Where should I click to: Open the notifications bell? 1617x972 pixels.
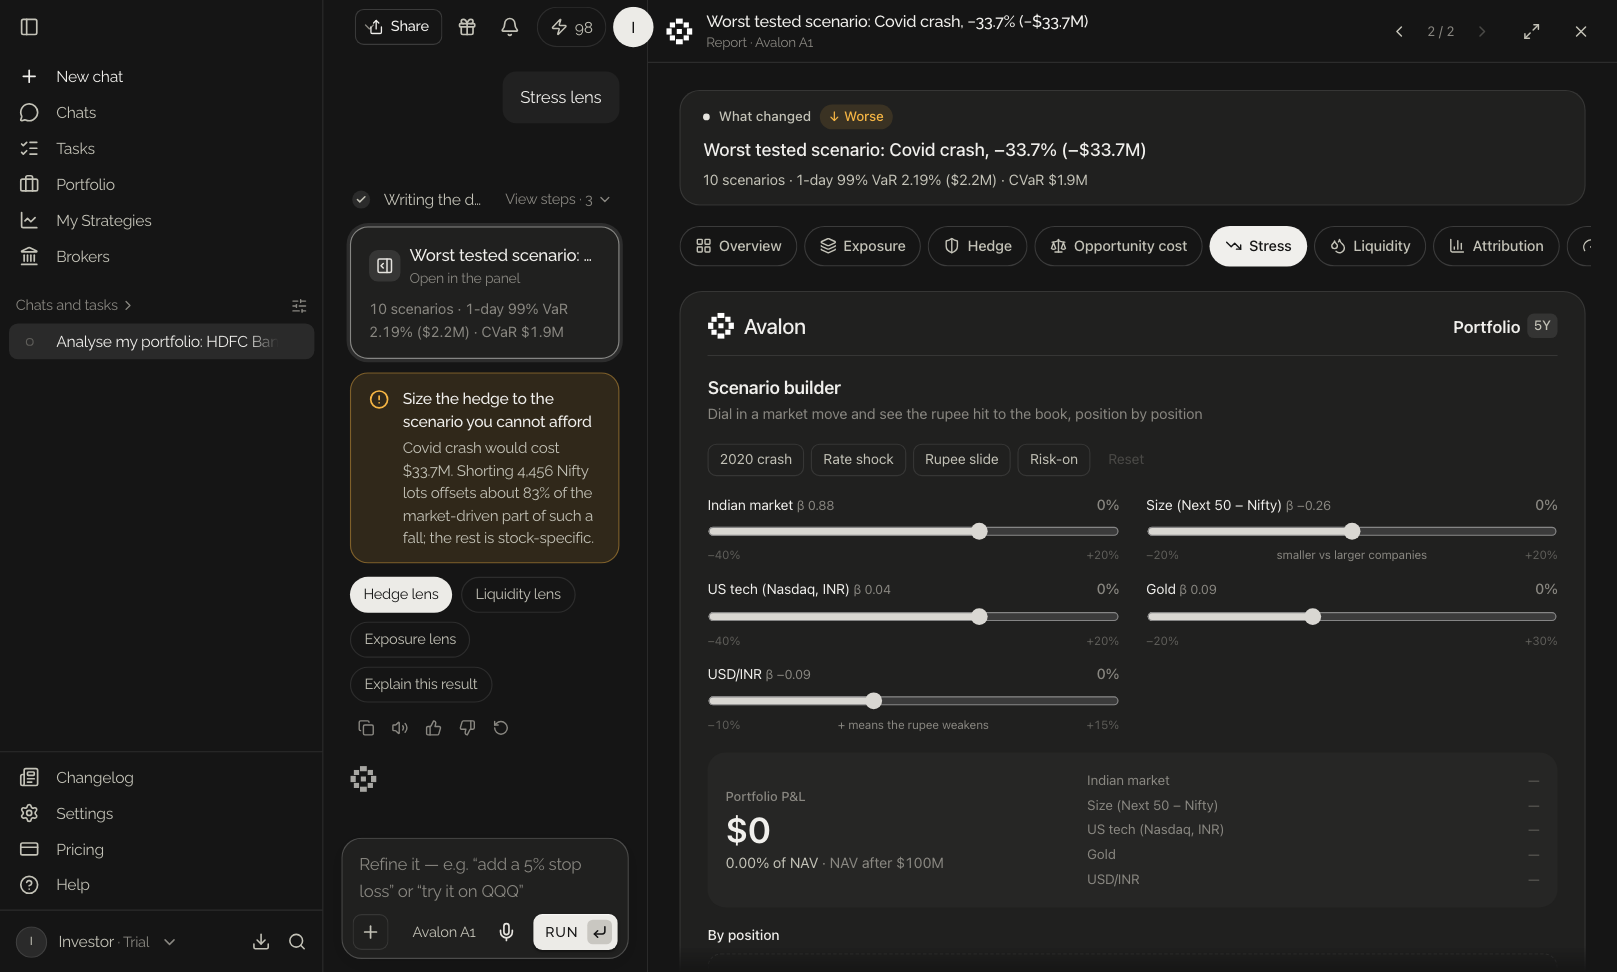[509, 27]
